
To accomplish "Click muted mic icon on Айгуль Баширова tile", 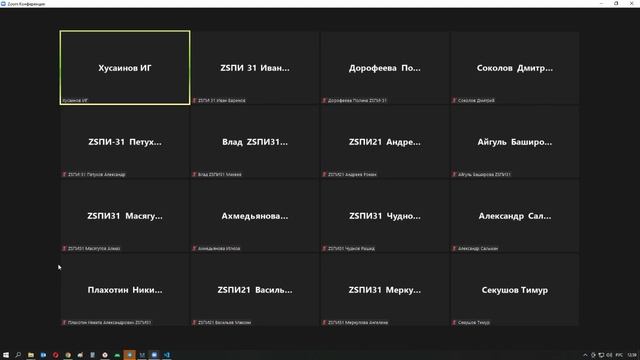I will click(x=454, y=174).
